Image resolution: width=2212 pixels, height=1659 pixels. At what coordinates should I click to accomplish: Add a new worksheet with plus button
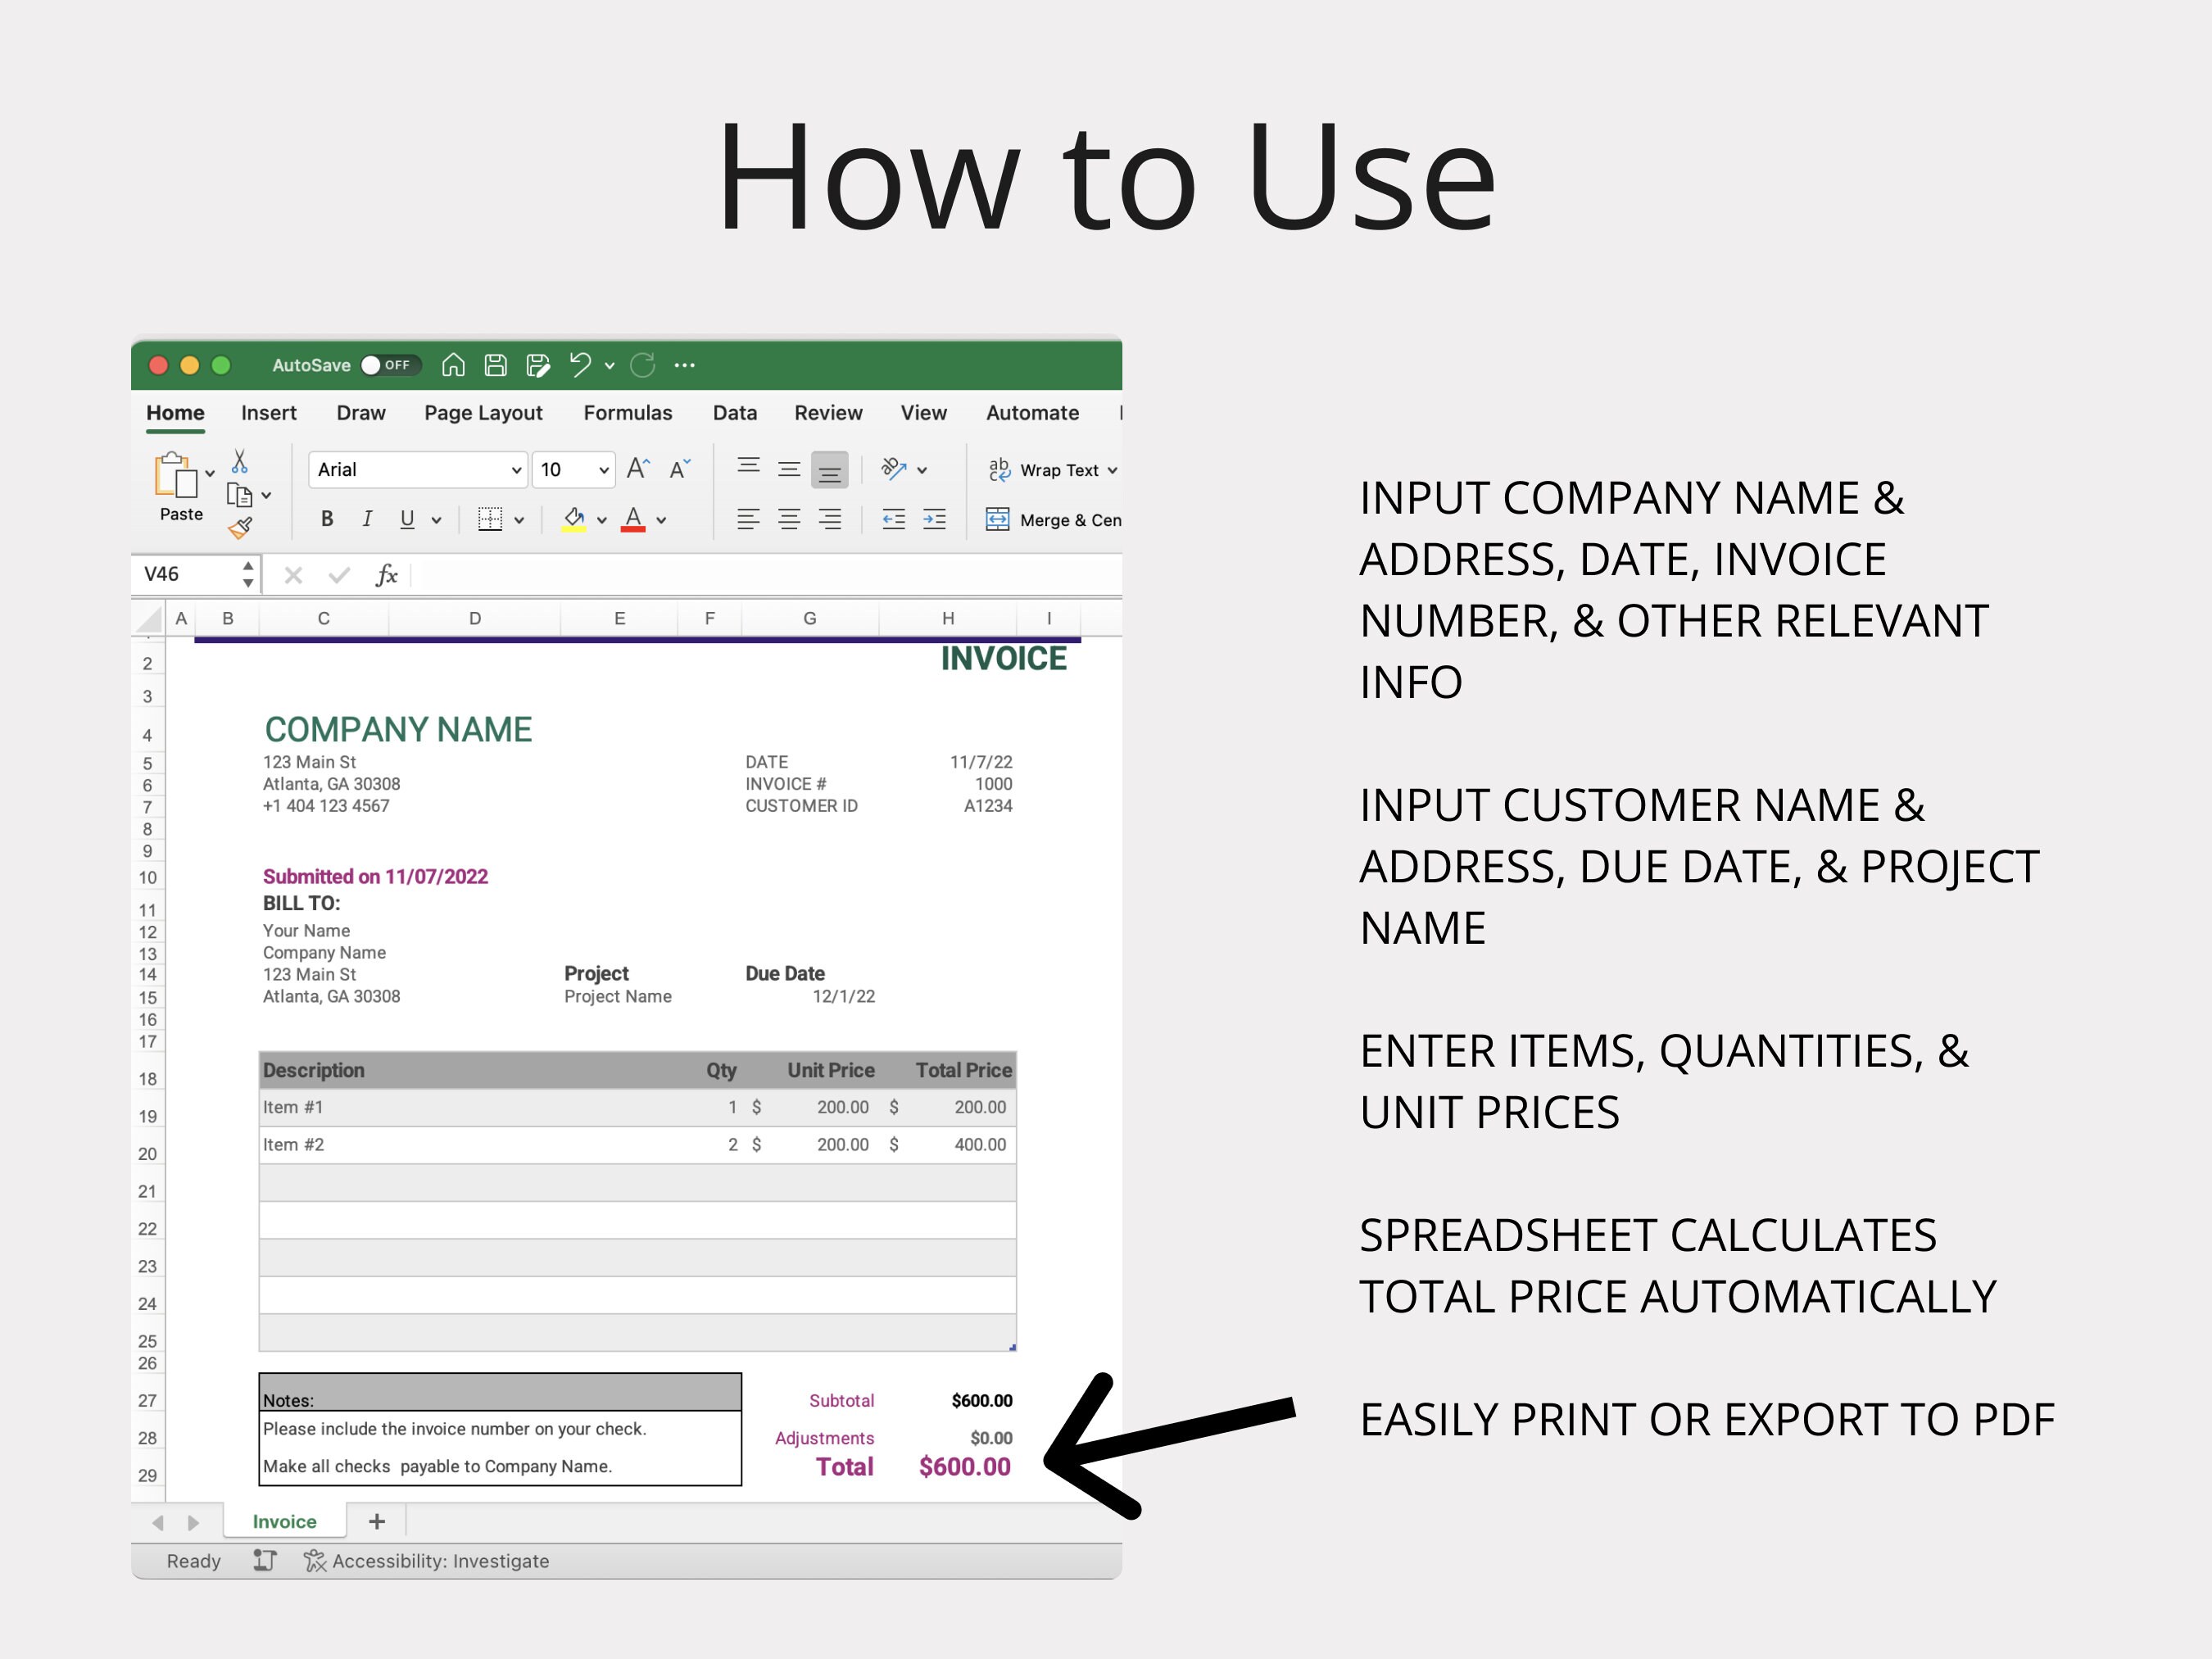coord(377,1521)
